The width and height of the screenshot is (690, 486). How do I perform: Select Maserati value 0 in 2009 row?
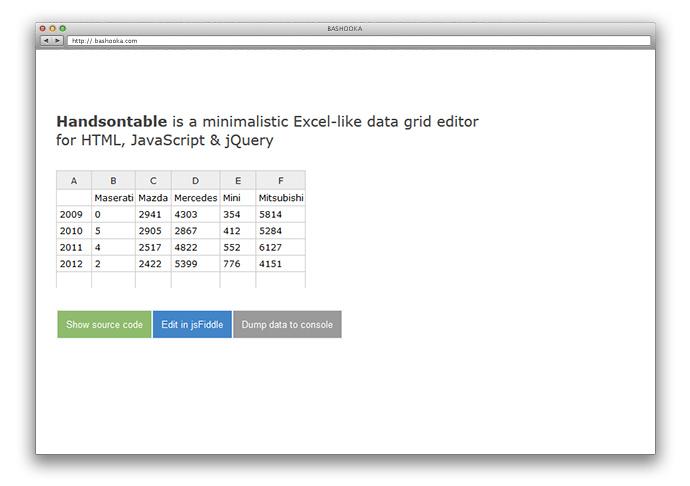click(114, 214)
